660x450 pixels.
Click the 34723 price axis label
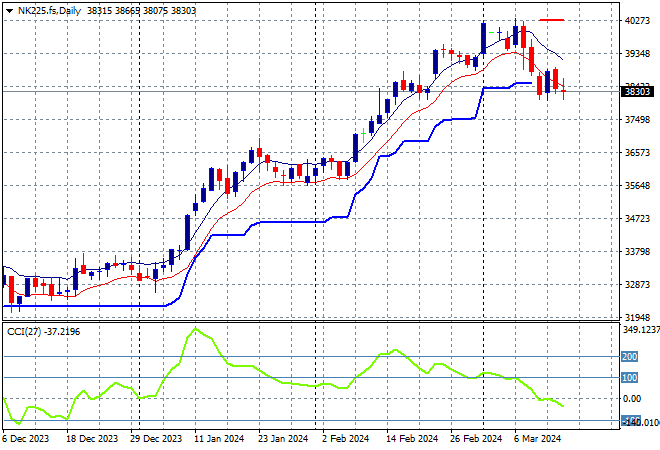click(x=637, y=218)
